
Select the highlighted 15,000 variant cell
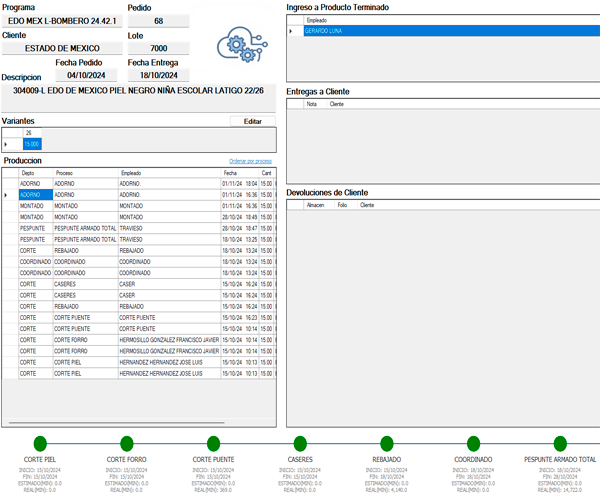coord(32,144)
